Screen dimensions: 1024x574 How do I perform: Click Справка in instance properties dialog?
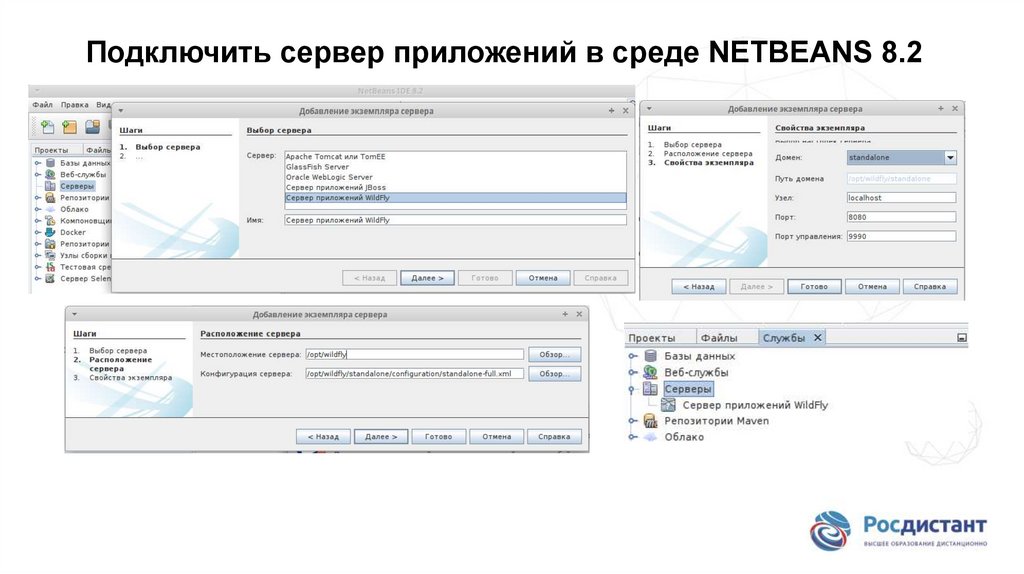(x=929, y=286)
